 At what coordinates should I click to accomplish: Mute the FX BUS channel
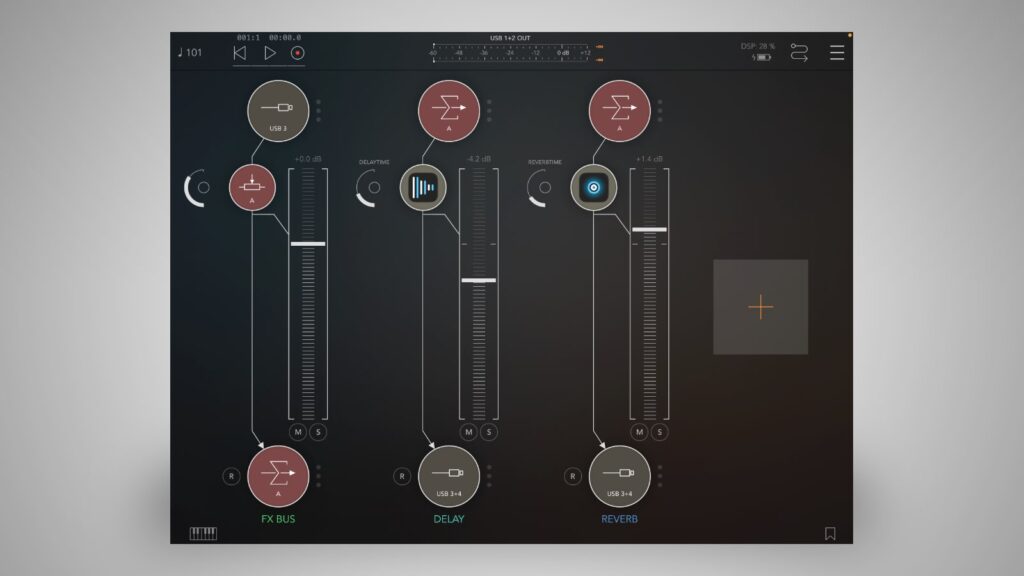(298, 432)
